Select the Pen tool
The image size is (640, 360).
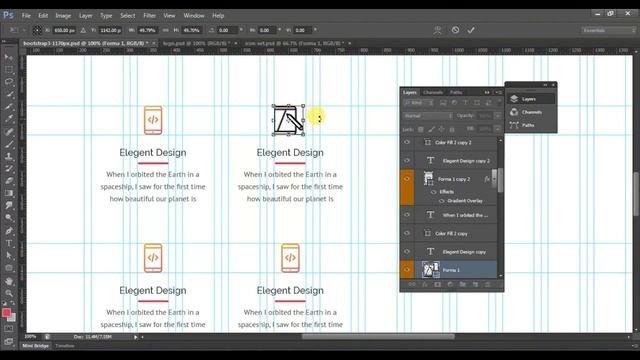(x=9, y=231)
